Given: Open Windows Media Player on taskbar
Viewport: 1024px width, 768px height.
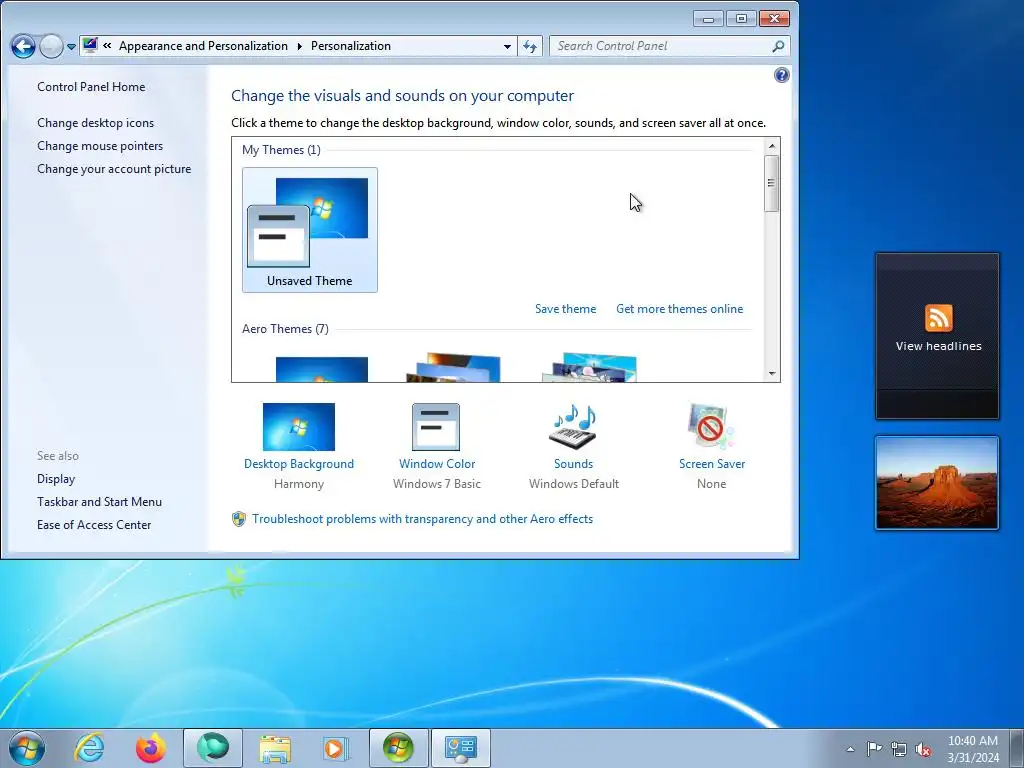Looking at the screenshot, I should click(x=337, y=748).
